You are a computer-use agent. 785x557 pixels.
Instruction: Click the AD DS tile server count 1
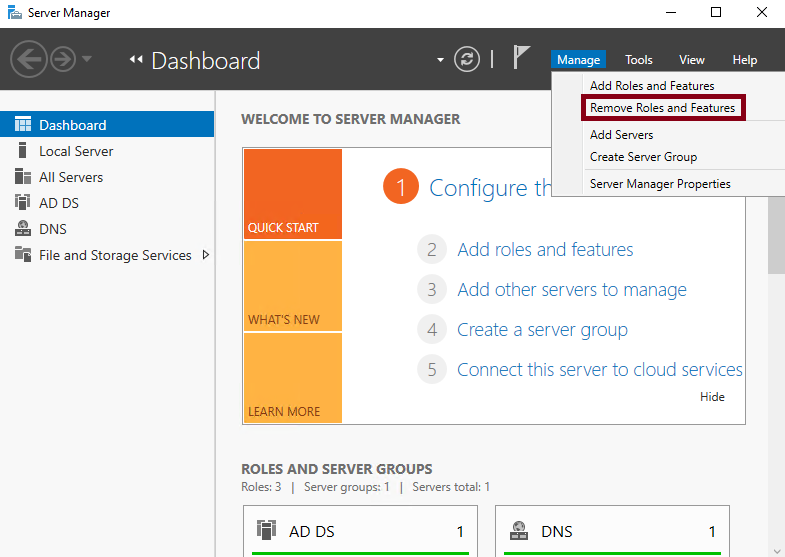(x=460, y=531)
